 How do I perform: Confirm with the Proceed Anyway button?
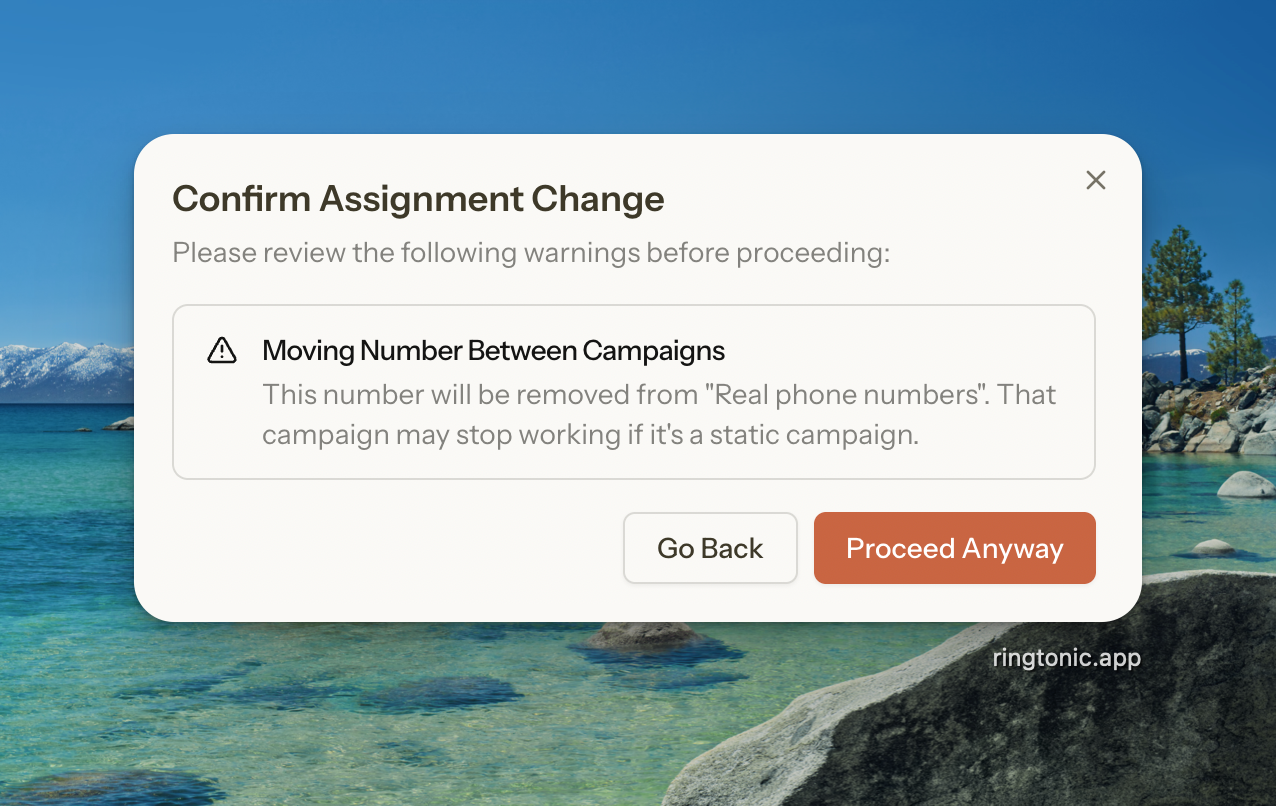(954, 548)
